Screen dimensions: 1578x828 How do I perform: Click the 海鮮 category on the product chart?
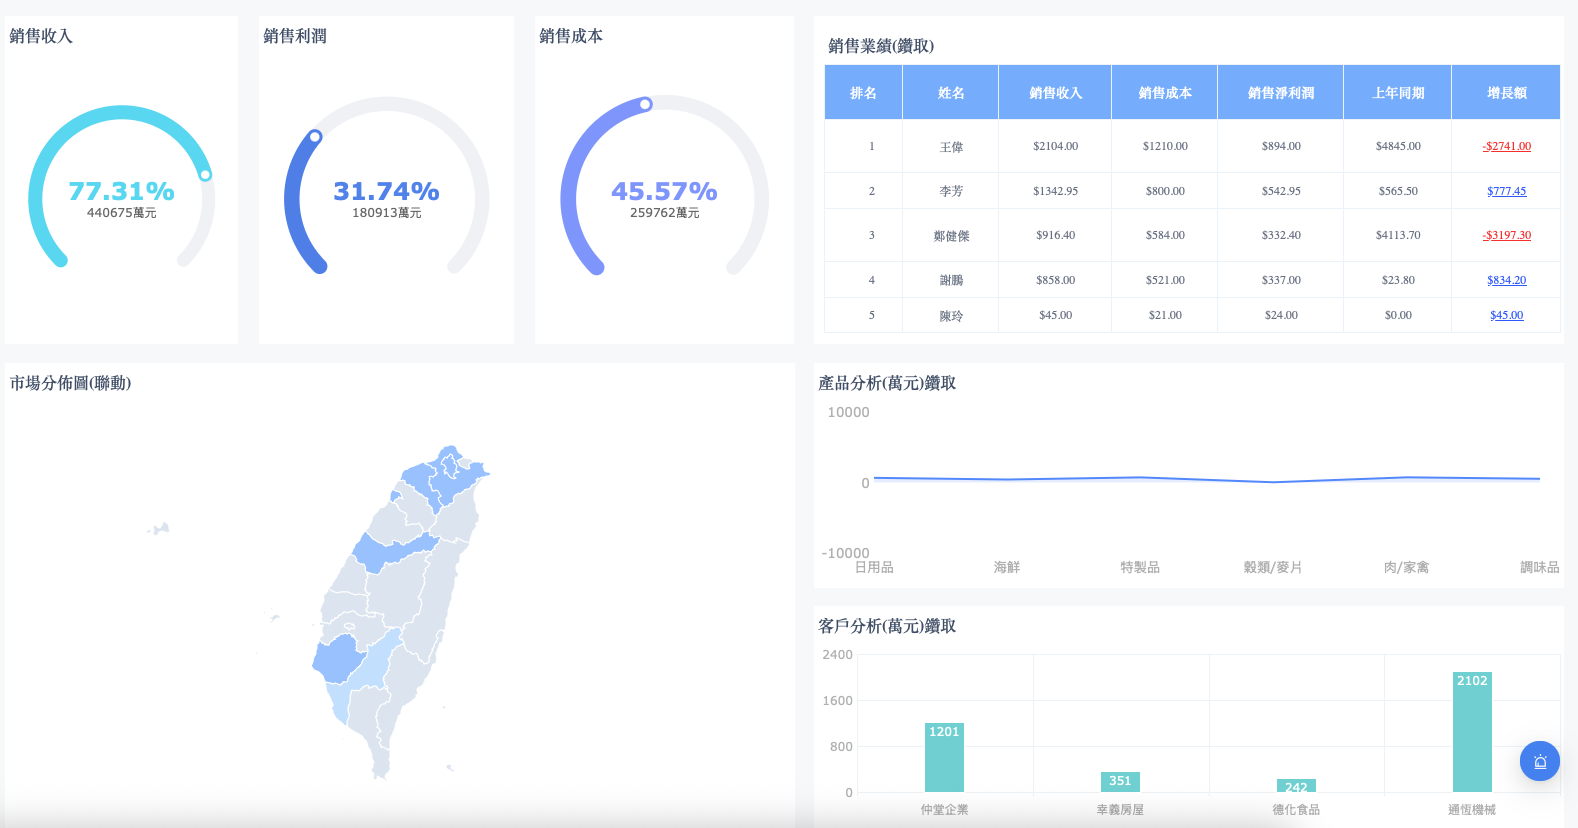(x=1006, y=567)
